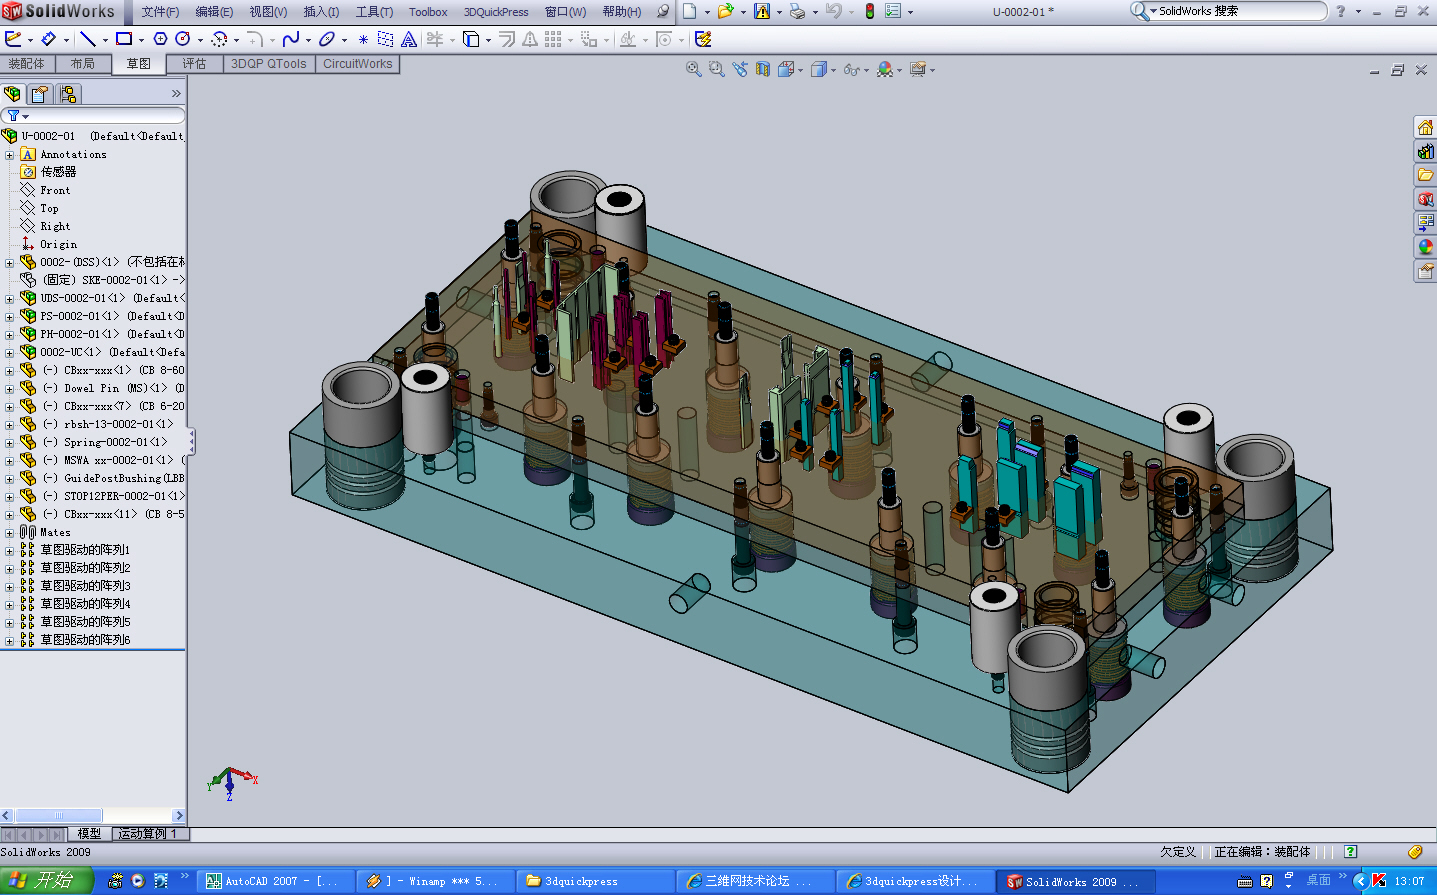This screenshot has width=1437, height=895.
Task: Click the Open file folder icon
Action: [x=725, y=11]
